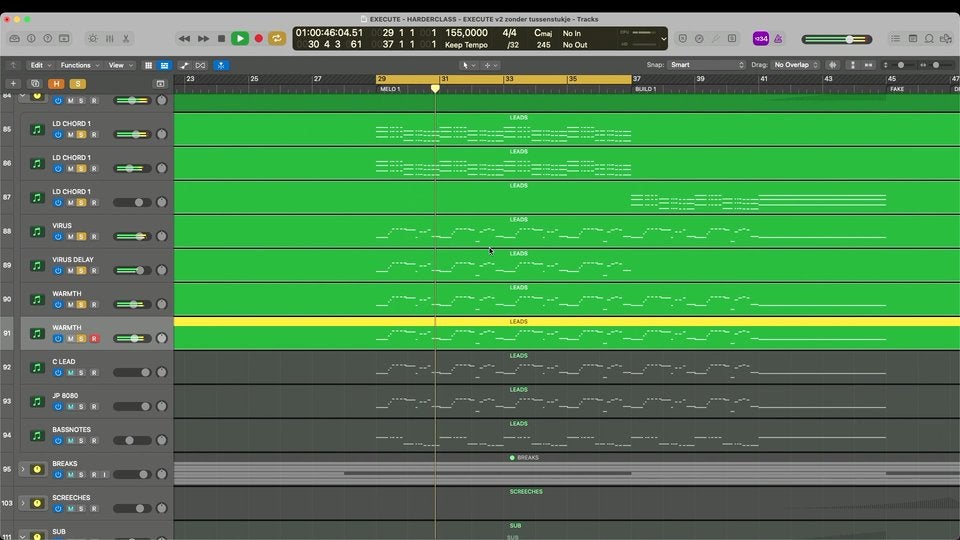Open the Drag mode No Overlap dropdown

tap(796, 65)
